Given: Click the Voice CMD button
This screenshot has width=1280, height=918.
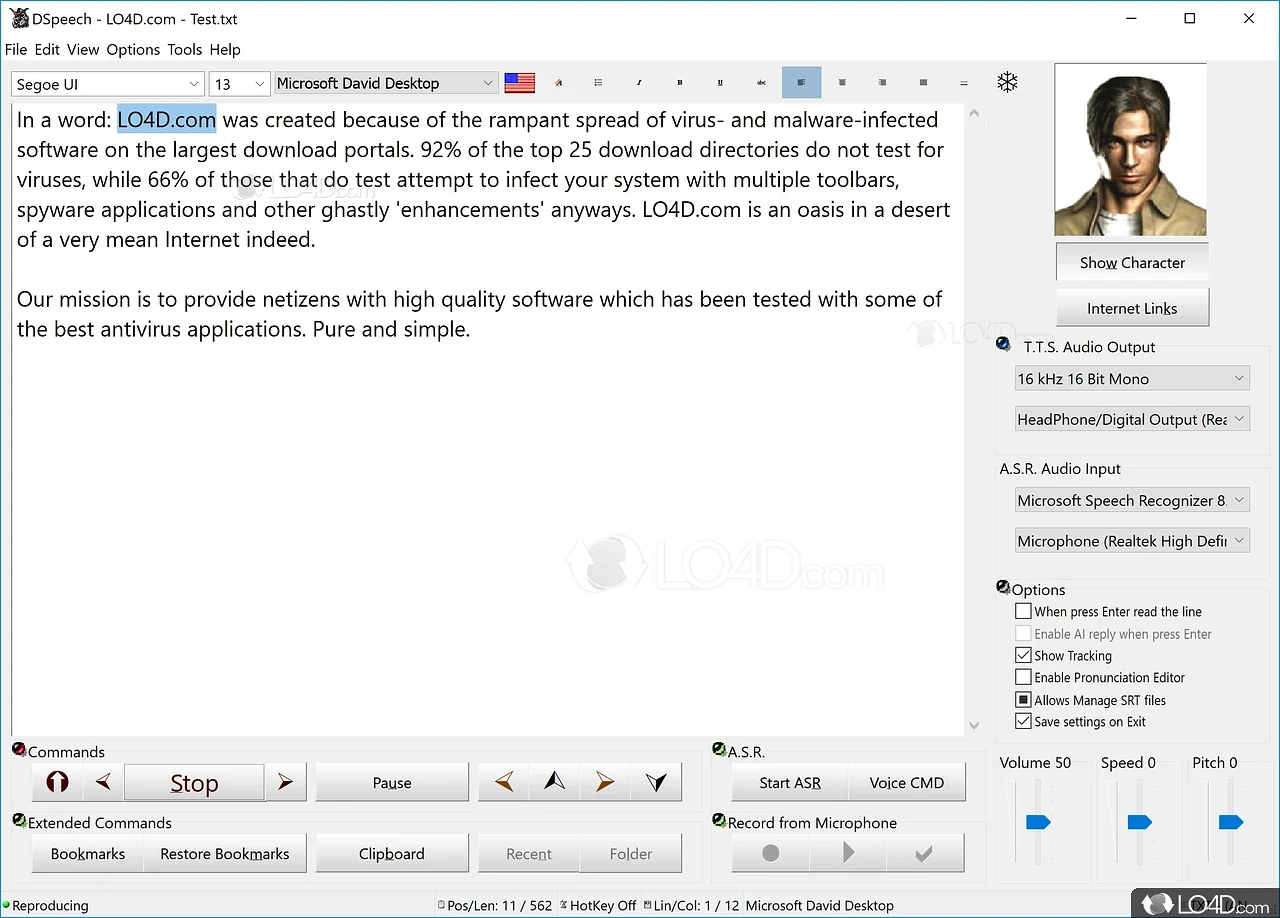Looking at the screenshot, I should click(x=907, y=782).
